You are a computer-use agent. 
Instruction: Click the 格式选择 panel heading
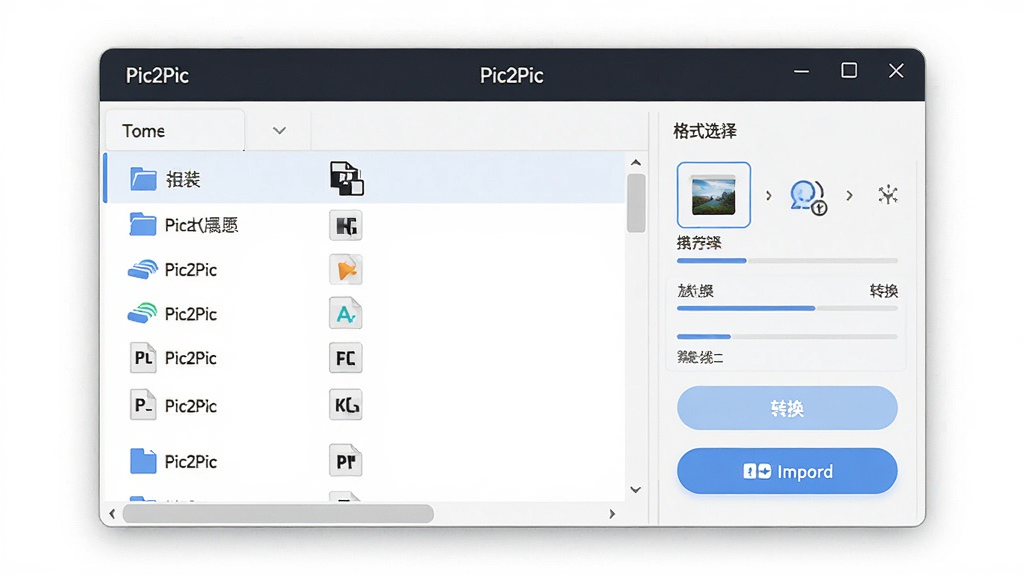pyautogui.click(x=705, y=131)
